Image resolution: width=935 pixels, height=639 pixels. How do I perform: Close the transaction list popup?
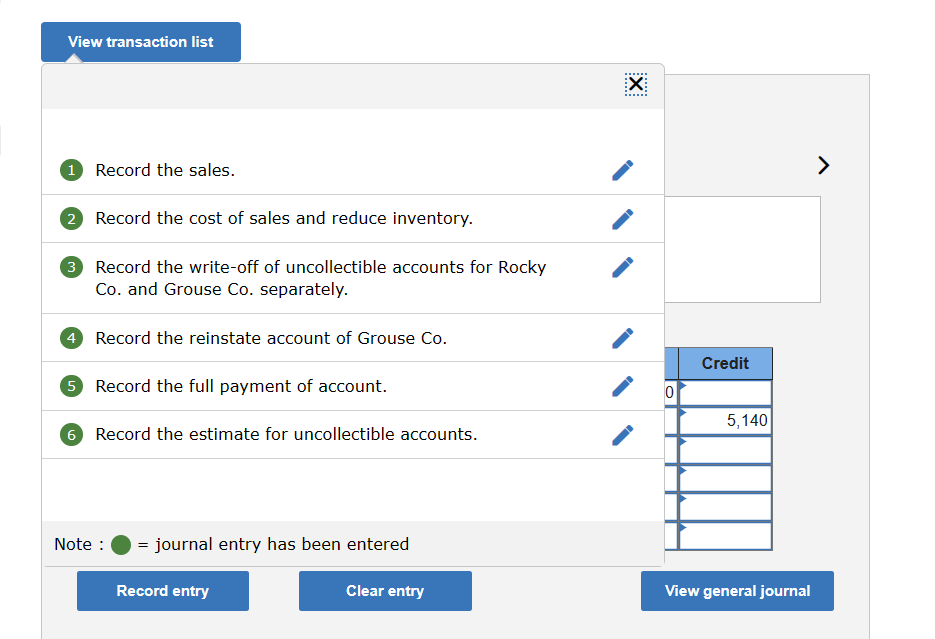tap(636, 85)
